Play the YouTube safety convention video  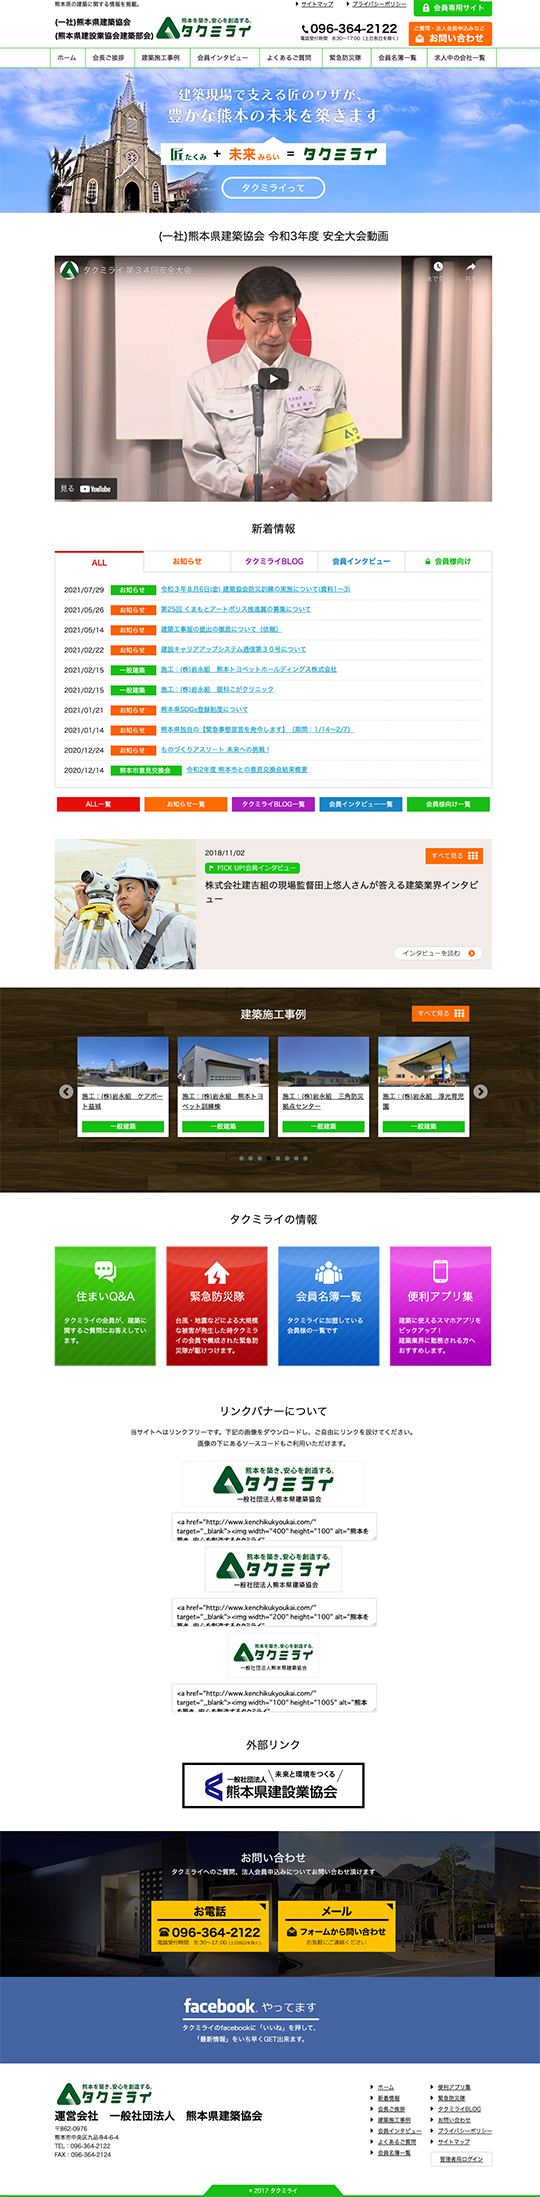pyautogui.click(x=273, y=378)
